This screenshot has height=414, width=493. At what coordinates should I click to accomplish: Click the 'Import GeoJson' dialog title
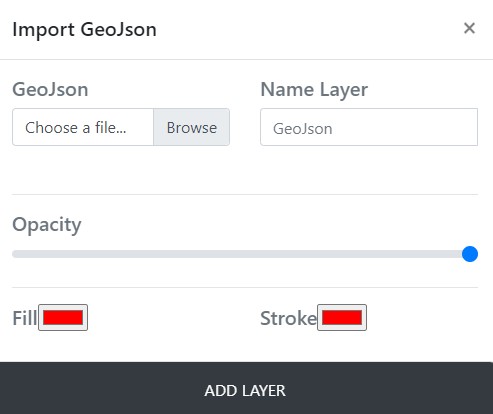point(84,29)
